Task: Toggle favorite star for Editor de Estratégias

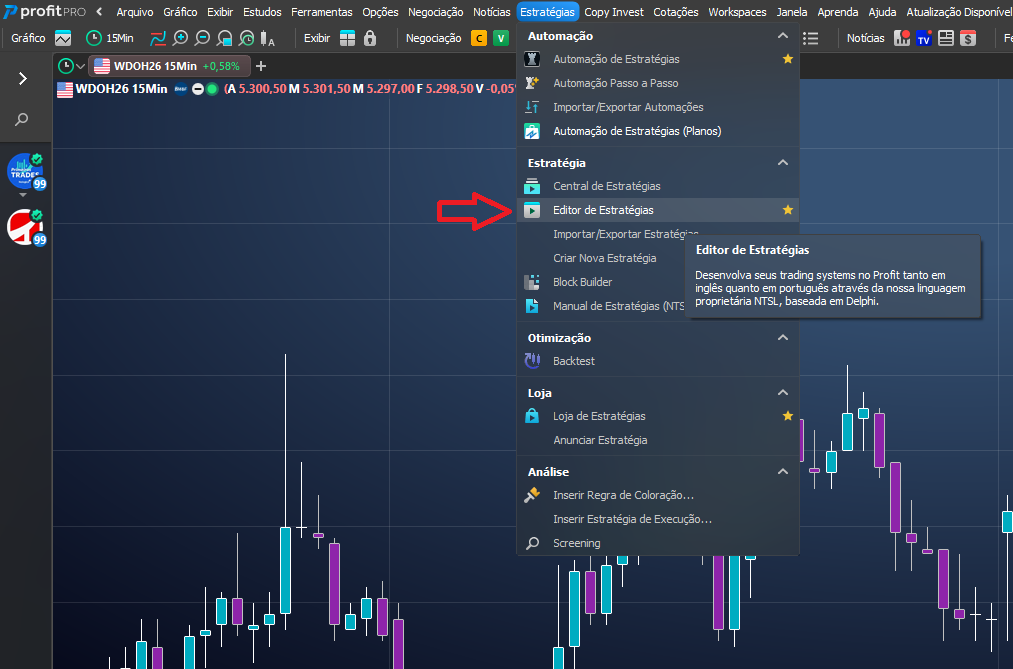Action: click(788, 210)
